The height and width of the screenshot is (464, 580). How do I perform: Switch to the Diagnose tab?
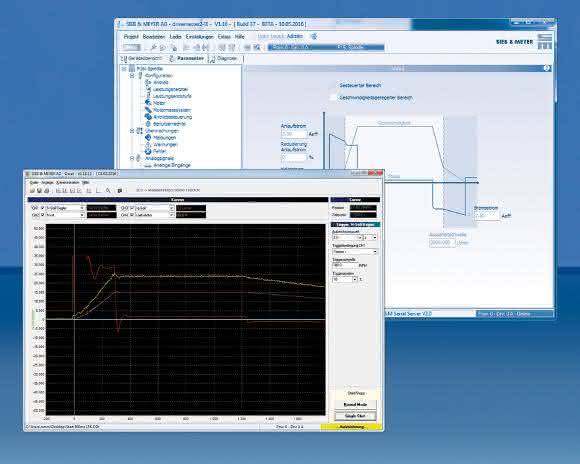pos(223,58)
